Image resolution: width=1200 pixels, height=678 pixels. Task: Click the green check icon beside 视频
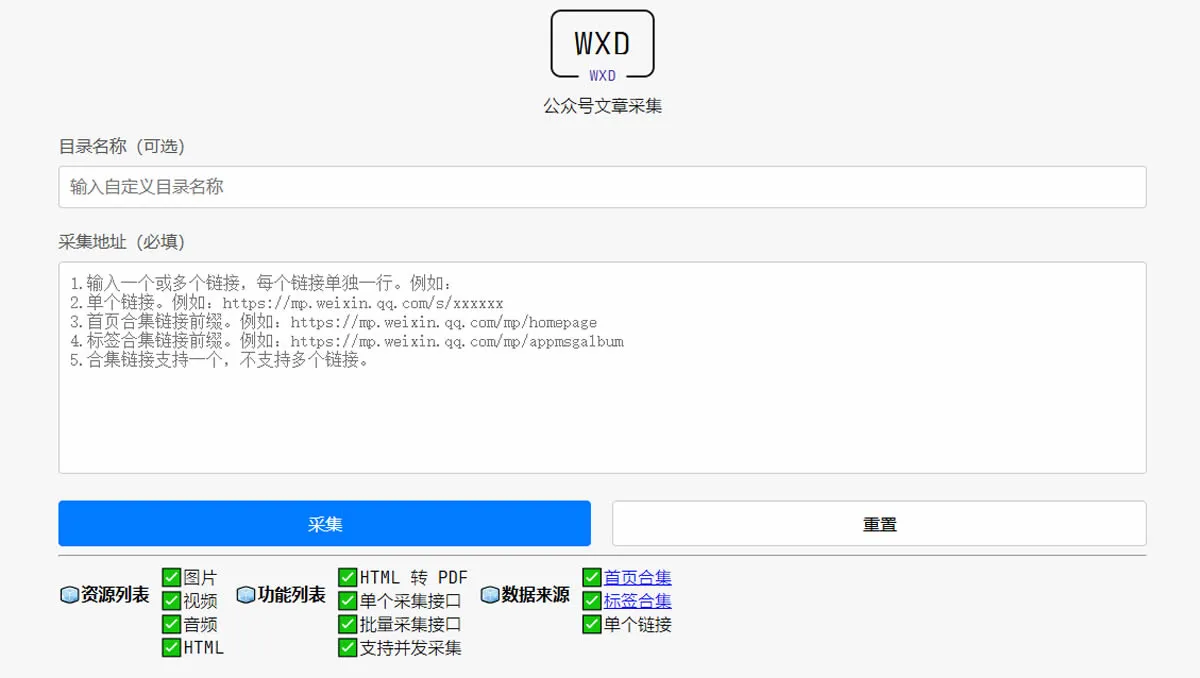[172, 601]
